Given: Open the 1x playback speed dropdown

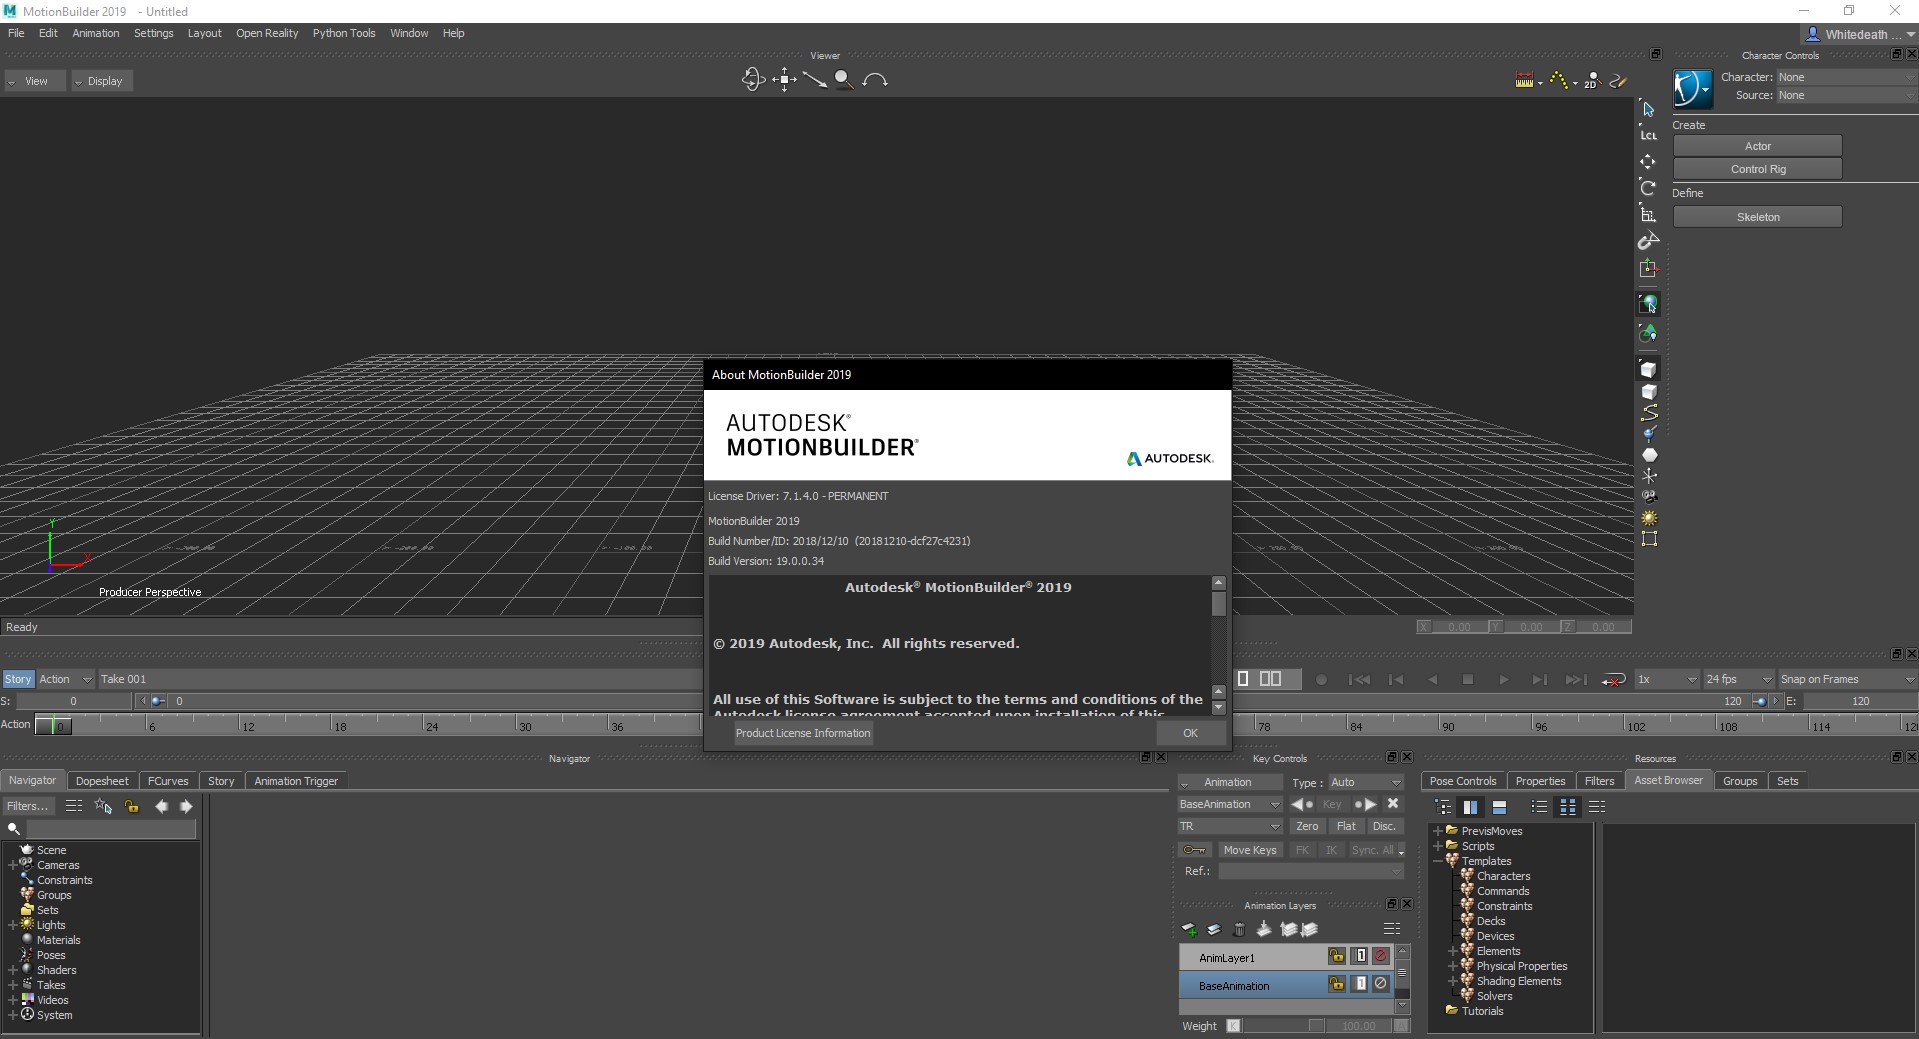Looking at the screenshot, I should 1666,679.
